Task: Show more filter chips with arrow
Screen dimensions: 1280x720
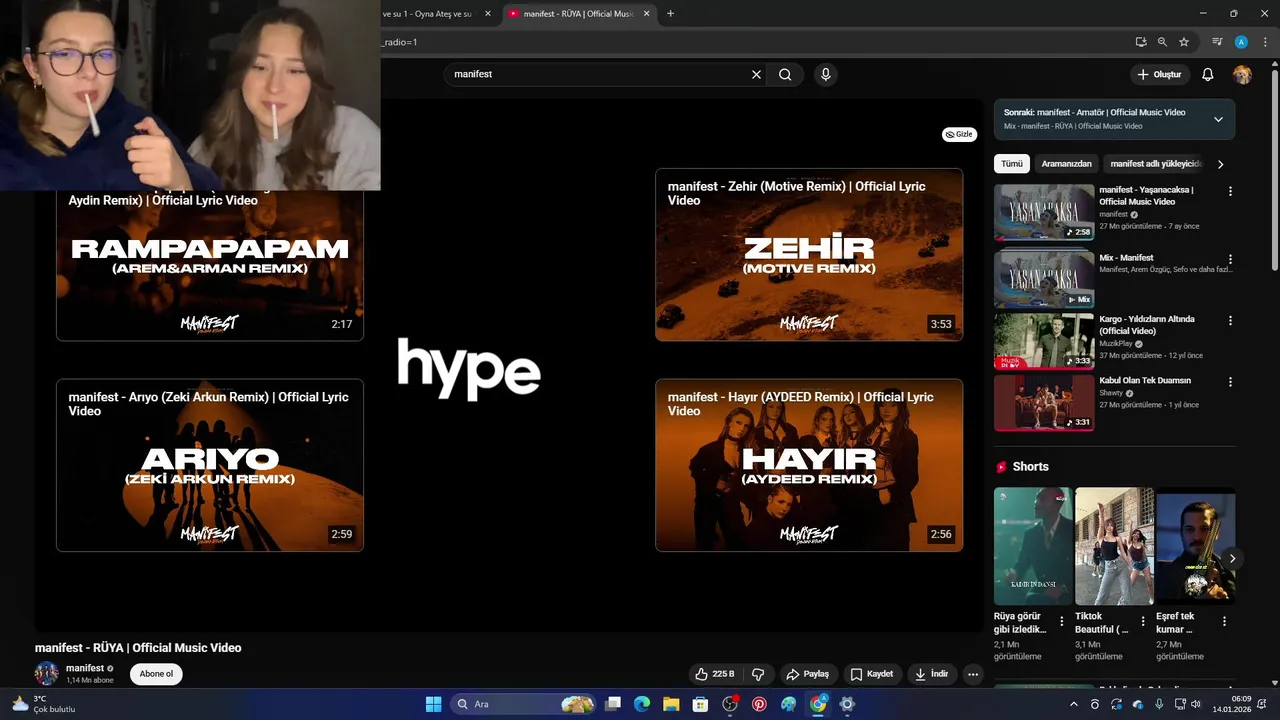Action: click(x=1220, y=164)
